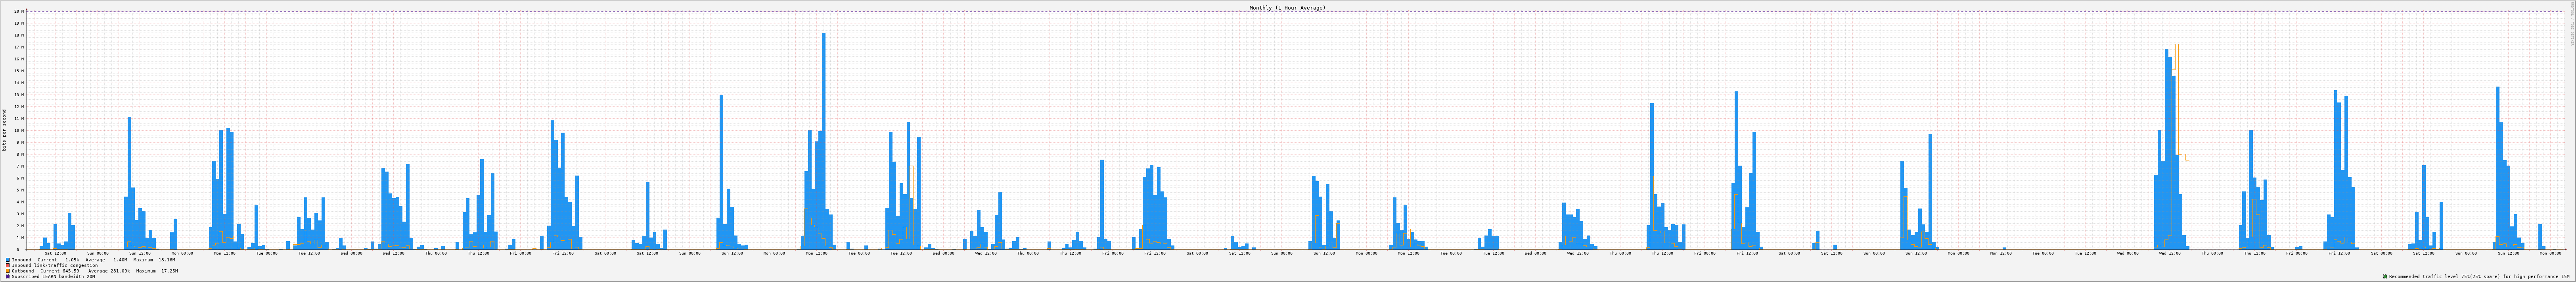The height and width of the screenshot is (282, 2576).
Task: Click the blue Inbound legend swatch
Action: (8, 260)
